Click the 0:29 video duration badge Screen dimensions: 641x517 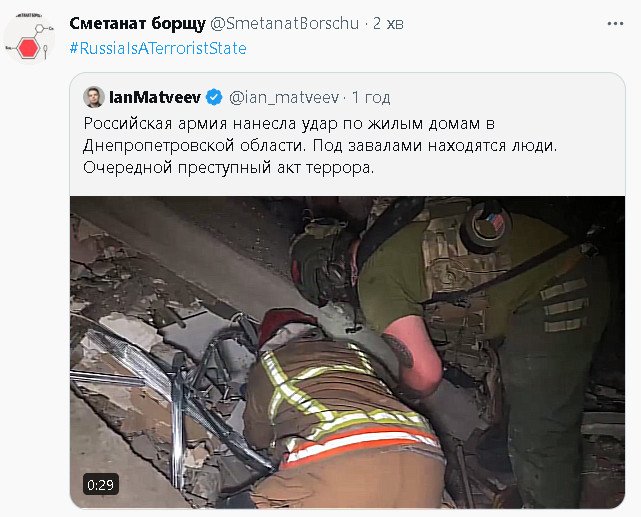[101, 485]
